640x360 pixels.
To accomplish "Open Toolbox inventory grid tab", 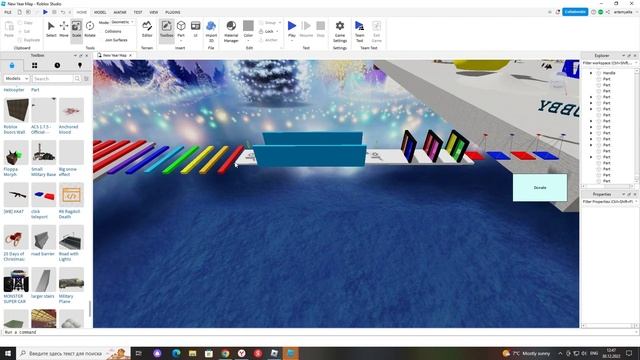I will click(34, 65).
